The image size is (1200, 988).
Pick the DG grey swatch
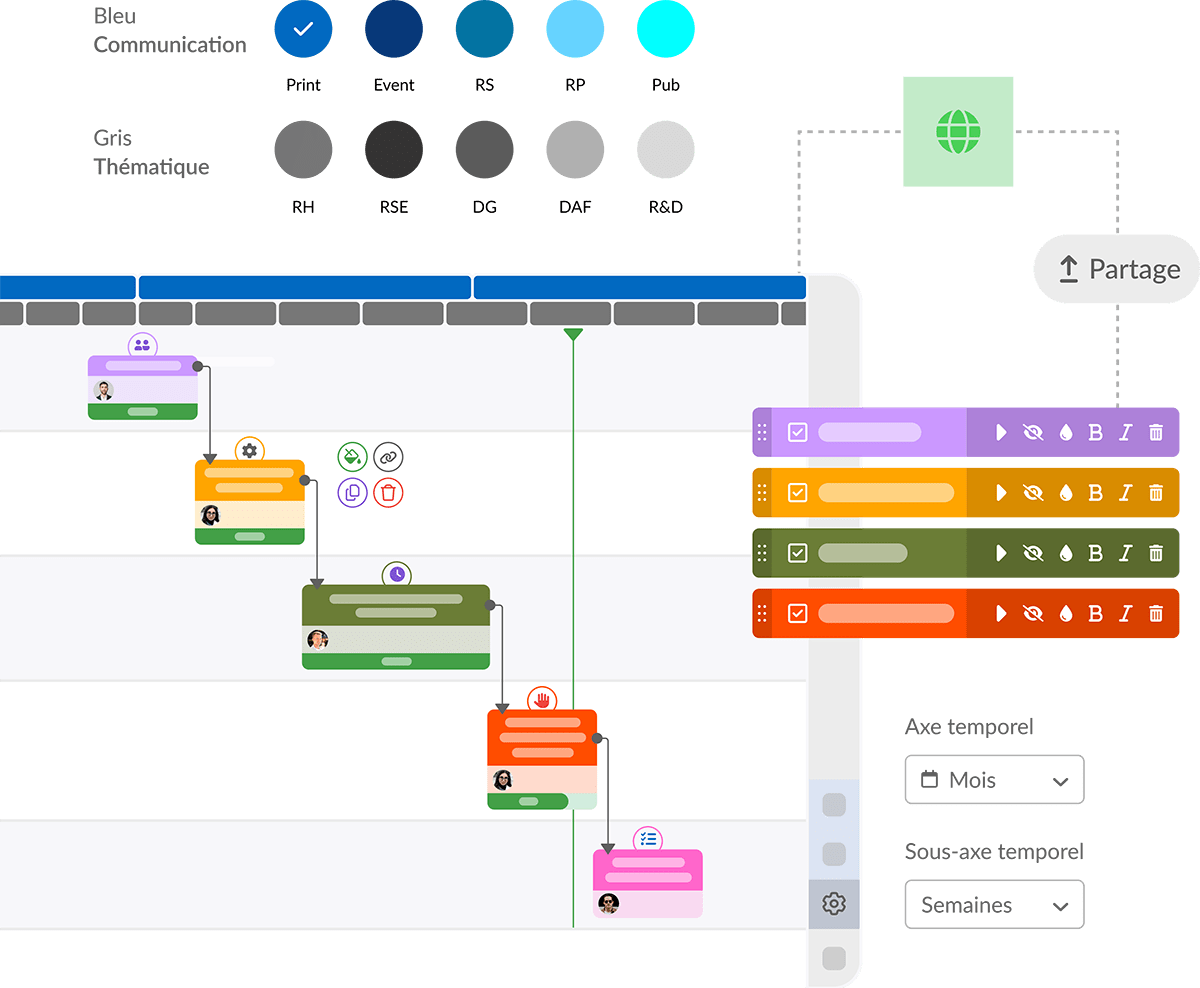point(485,151)
